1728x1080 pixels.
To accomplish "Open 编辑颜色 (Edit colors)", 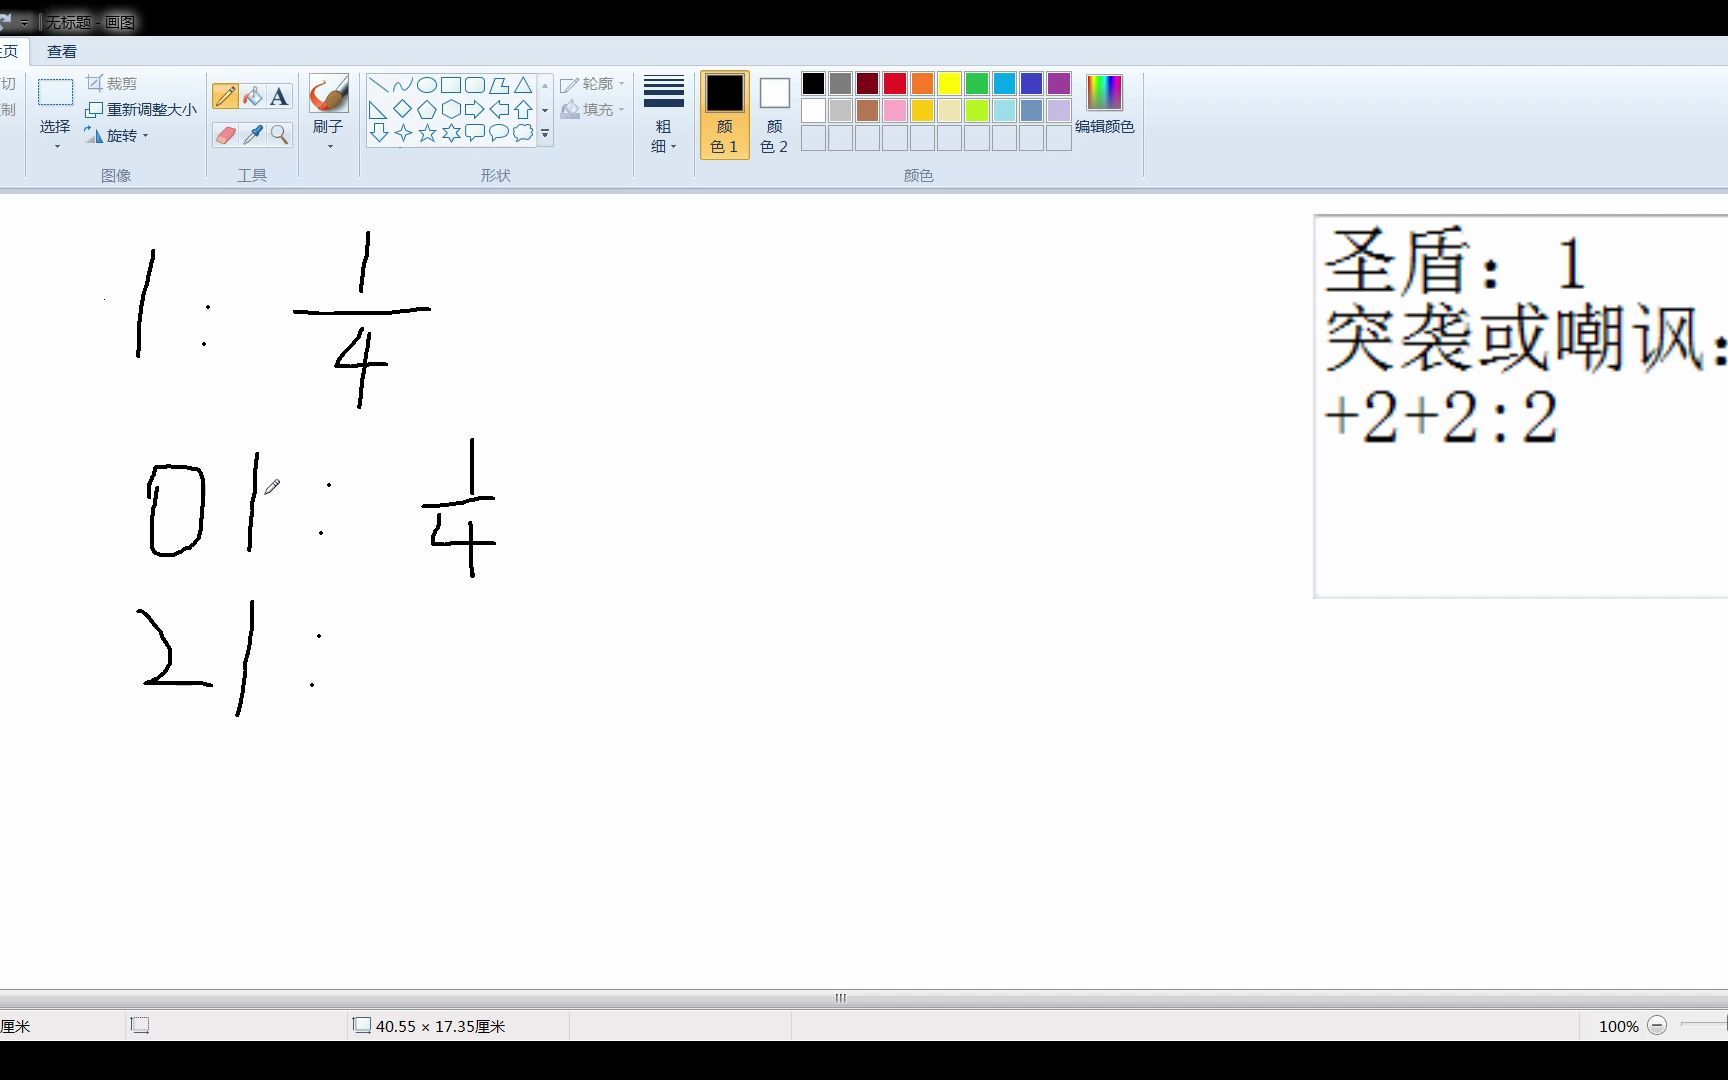I will pos(1104,104).
